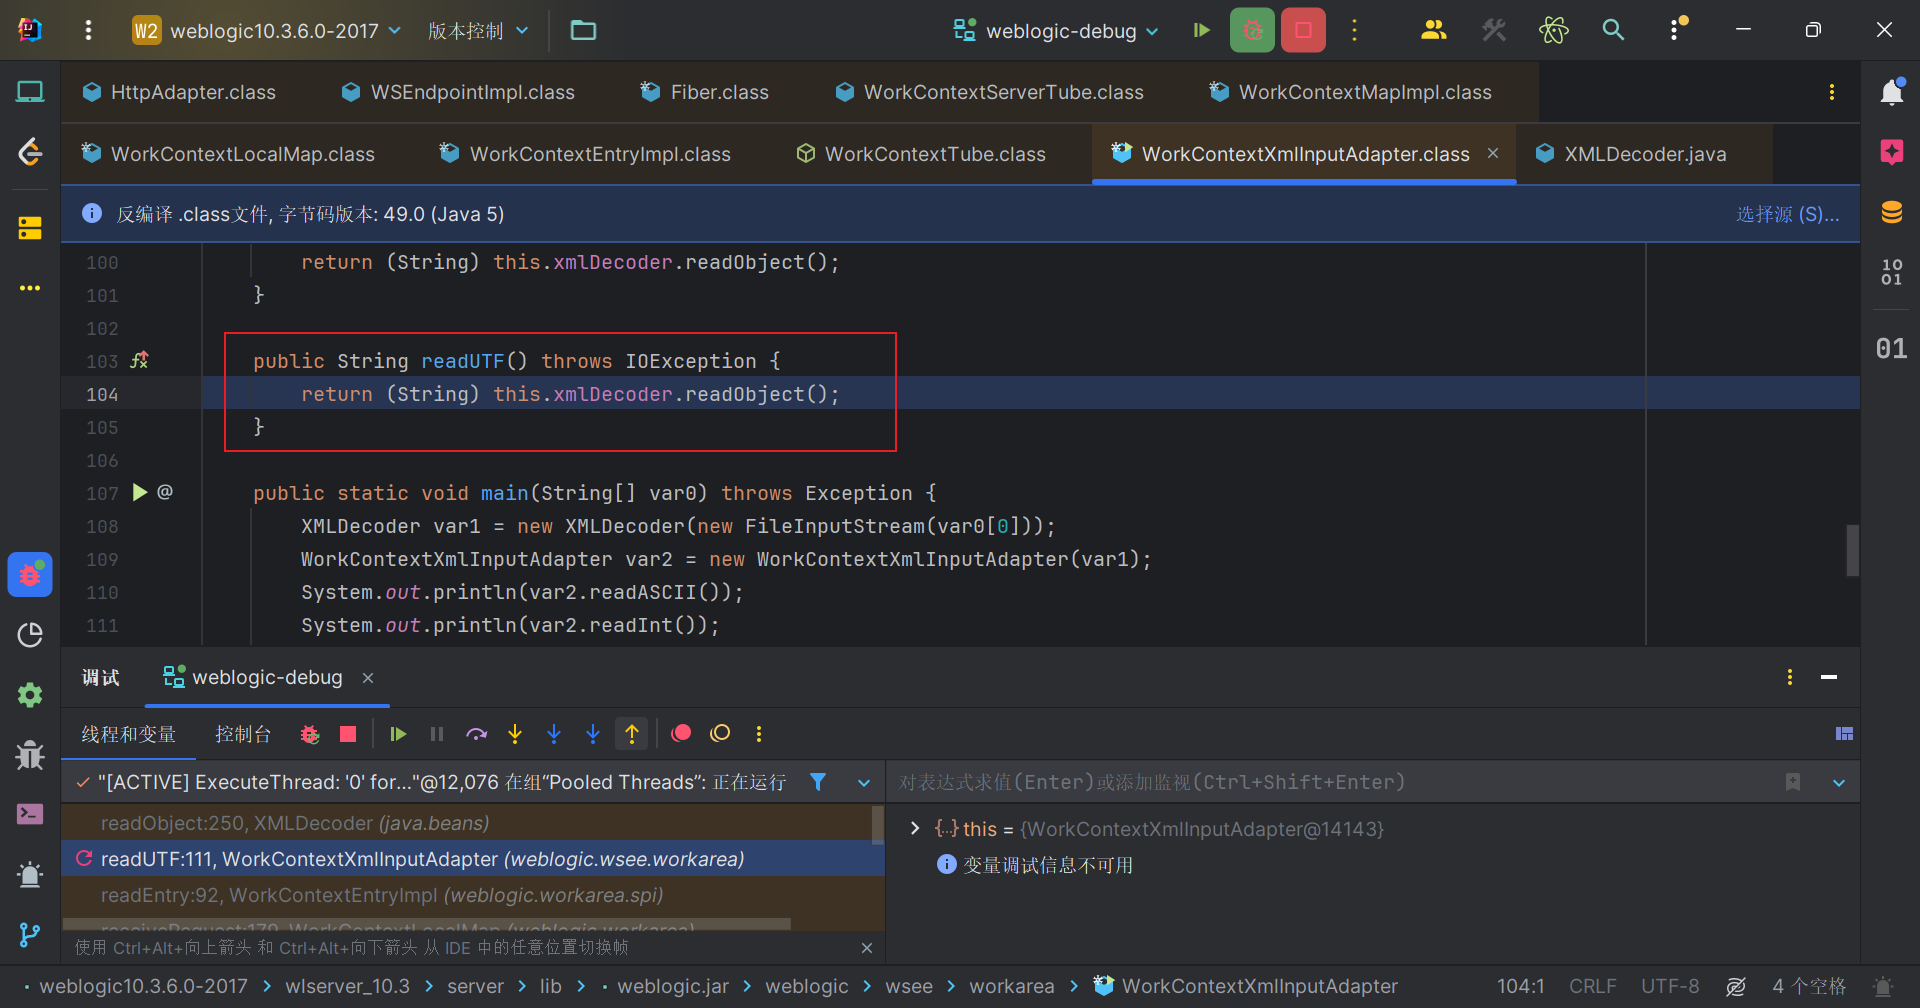Select stack frame readEntry:92, WorkContextEntryImpl
1920x1008 pixels.
472,895
